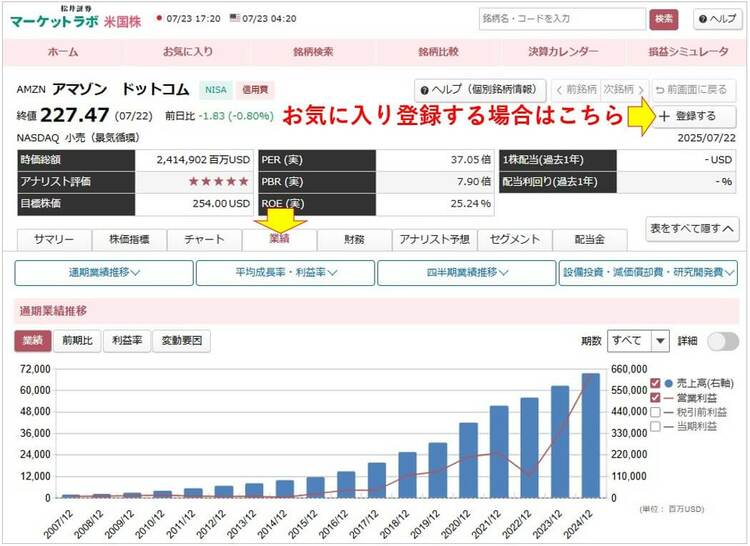Select the 前期比 chart mode button

point(77,341)
